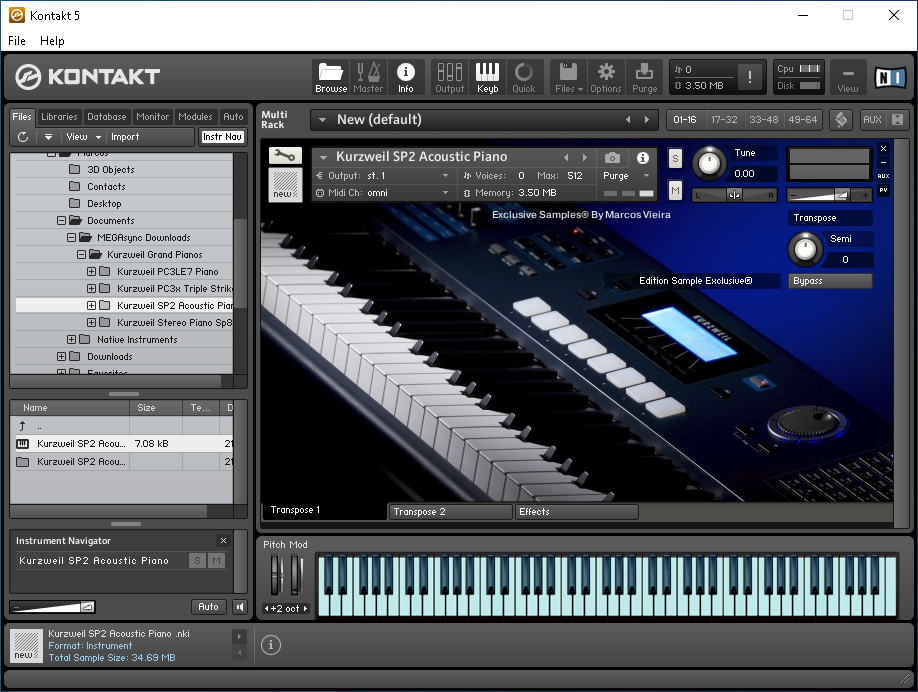Image resolution: width=918 pixels, height=692 pixels.
Task: Click the refresh icon in Files tab
Action: (x=23, y=136)
